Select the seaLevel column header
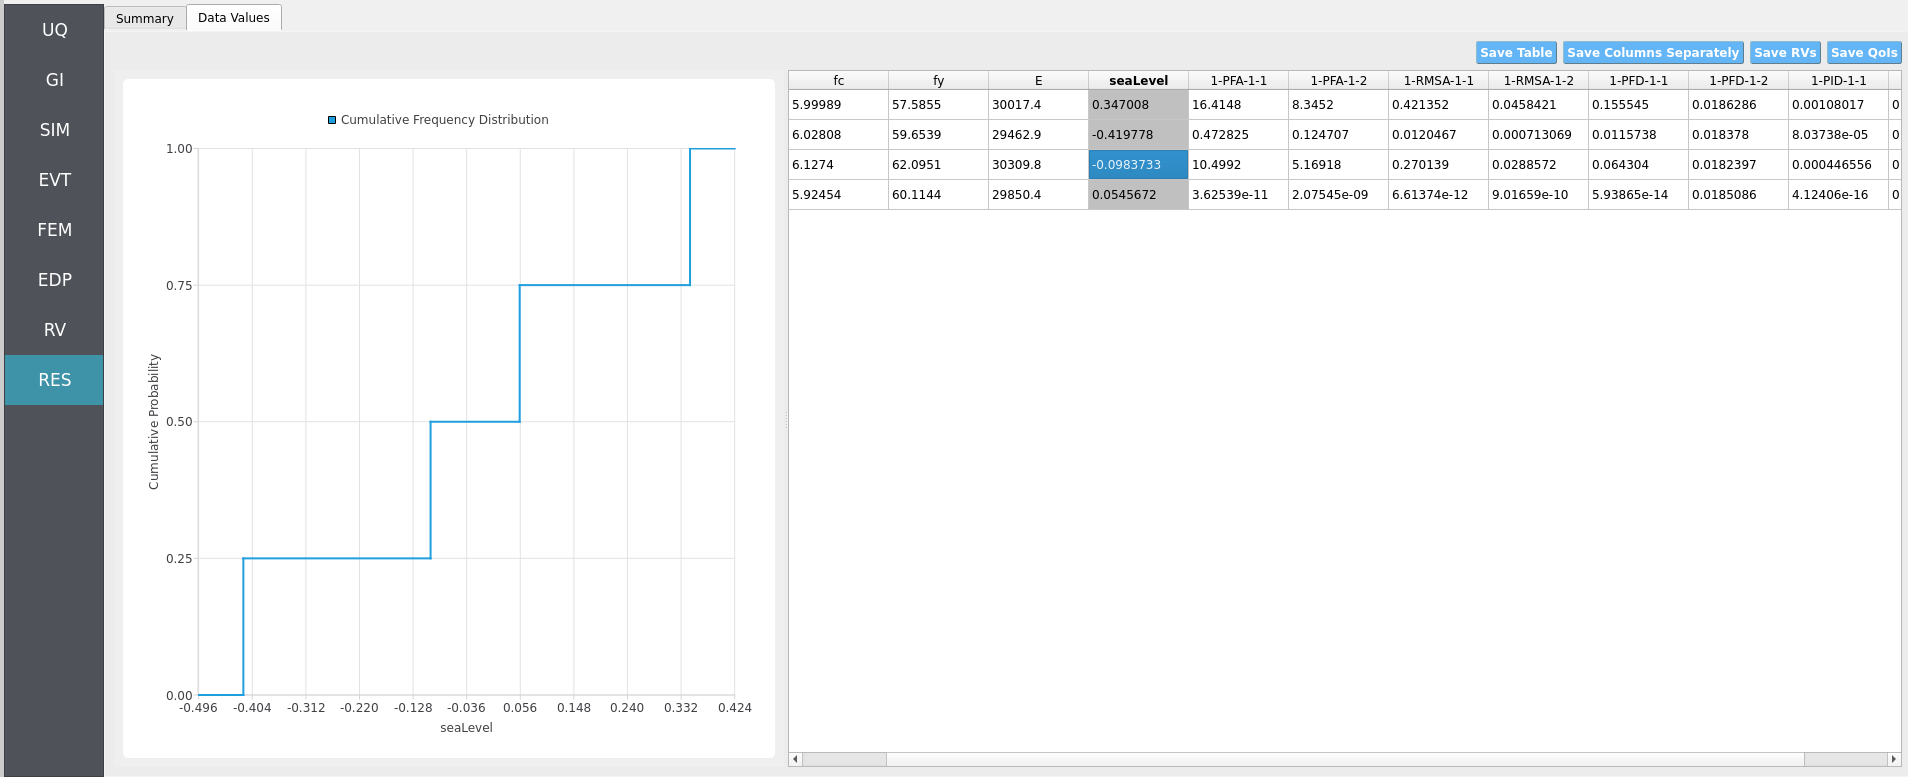This screenshot has width=1908, height=777. [x=1138, y=80]
